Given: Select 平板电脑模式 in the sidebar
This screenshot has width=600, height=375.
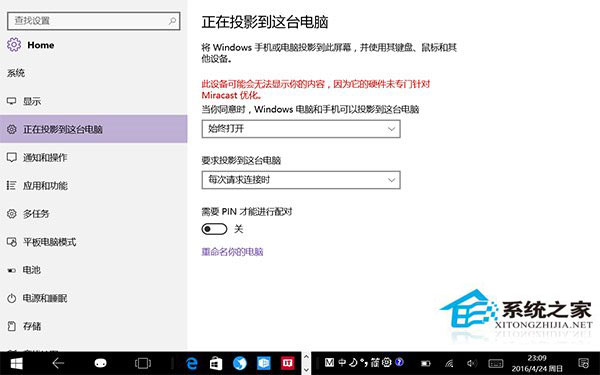Looking at the screenshot, I should point(94,242).
